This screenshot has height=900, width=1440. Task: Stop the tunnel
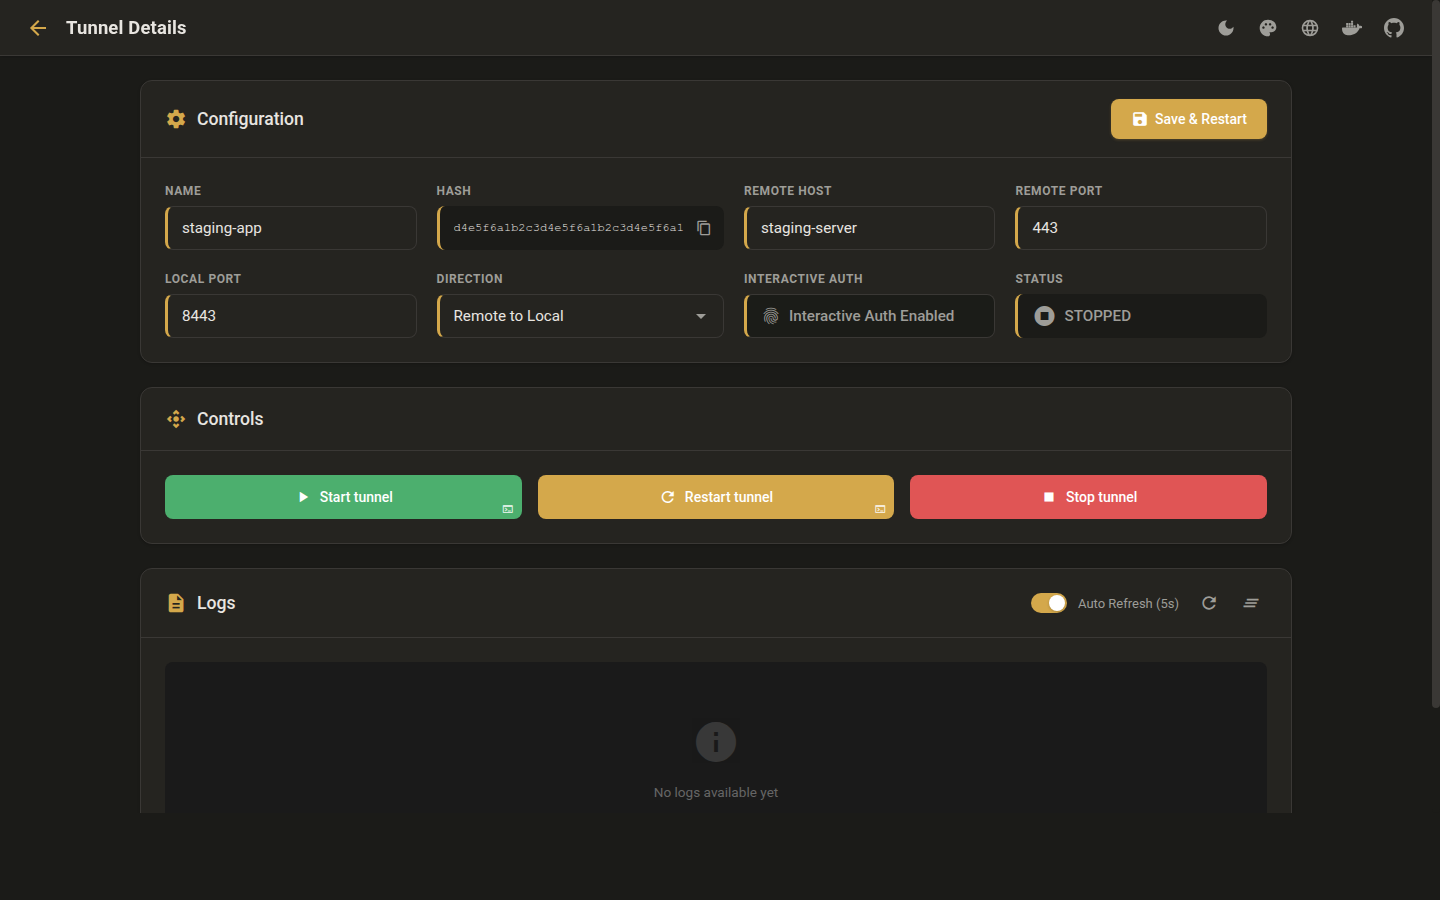coord(1088,497)
